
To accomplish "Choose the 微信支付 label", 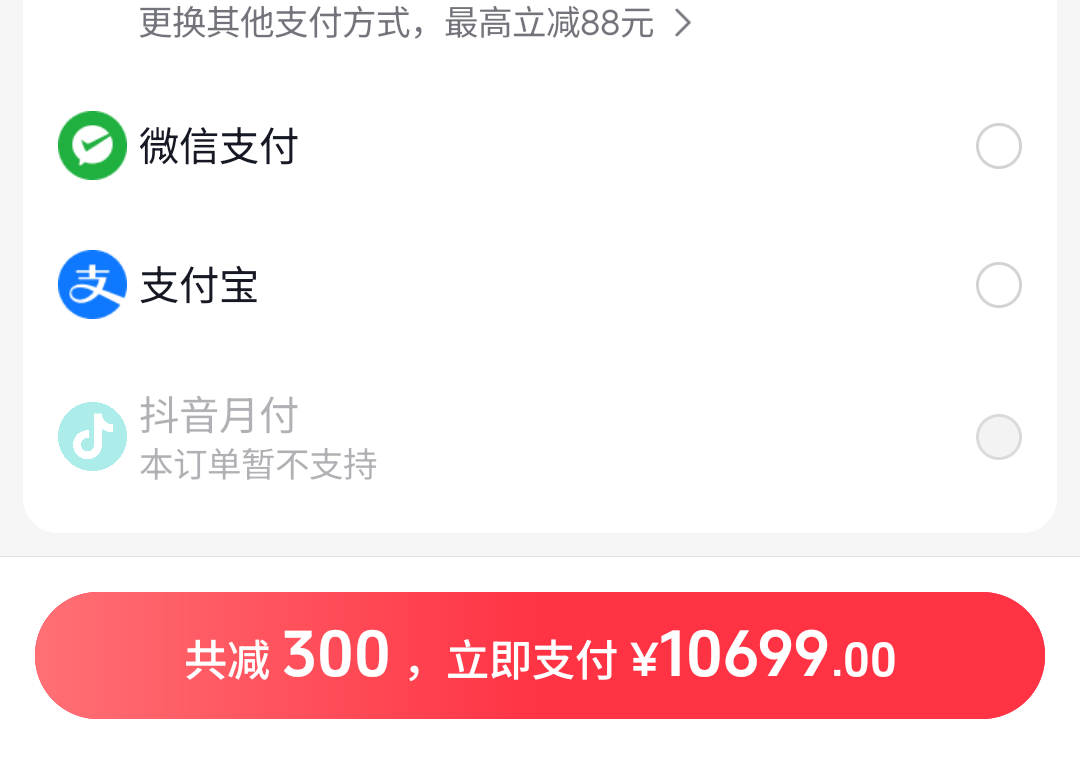I will [218, 146].
